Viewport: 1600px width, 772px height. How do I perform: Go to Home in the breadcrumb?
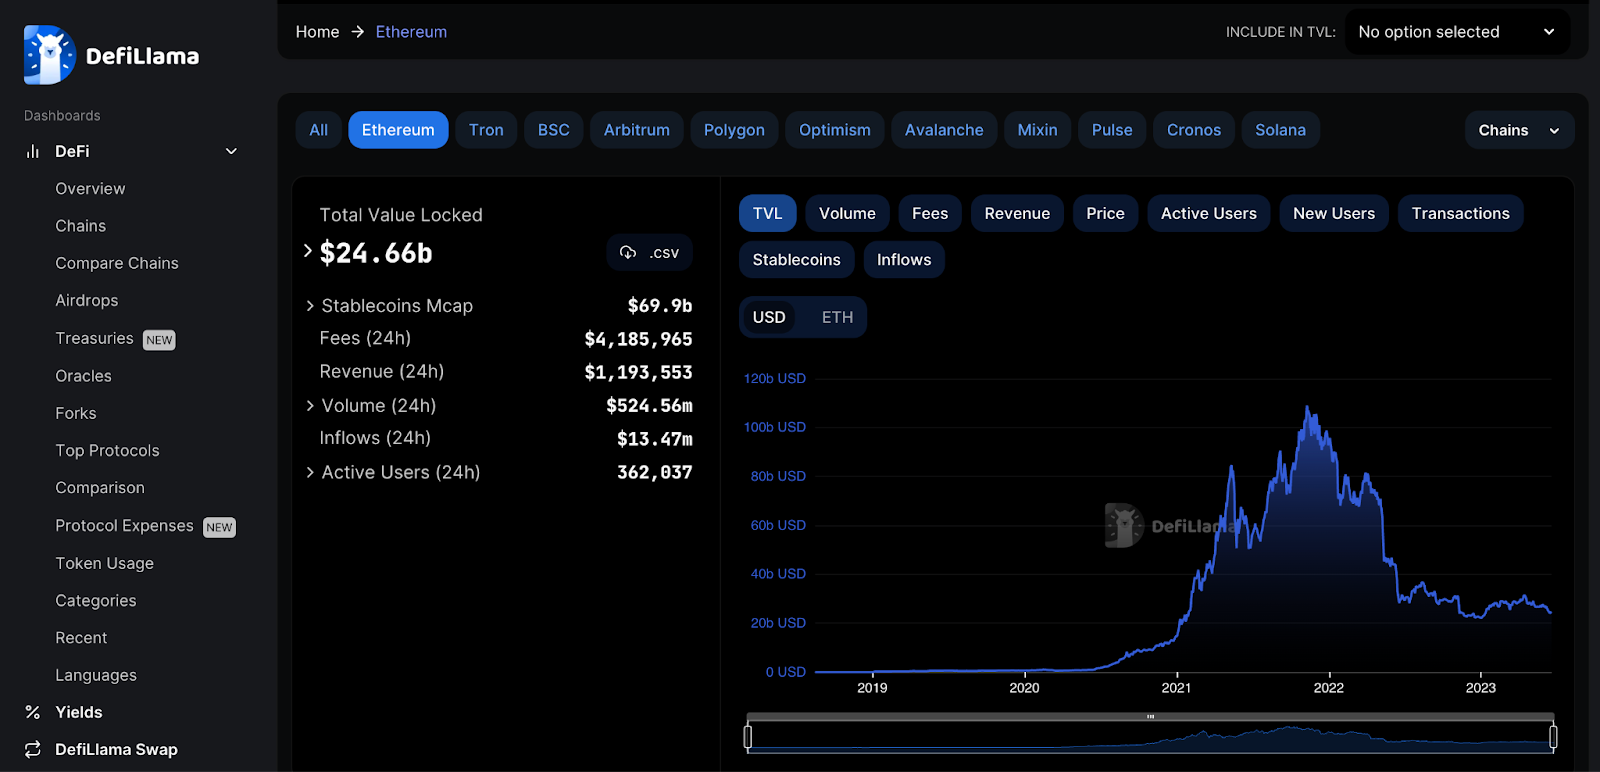coord(317,32)
